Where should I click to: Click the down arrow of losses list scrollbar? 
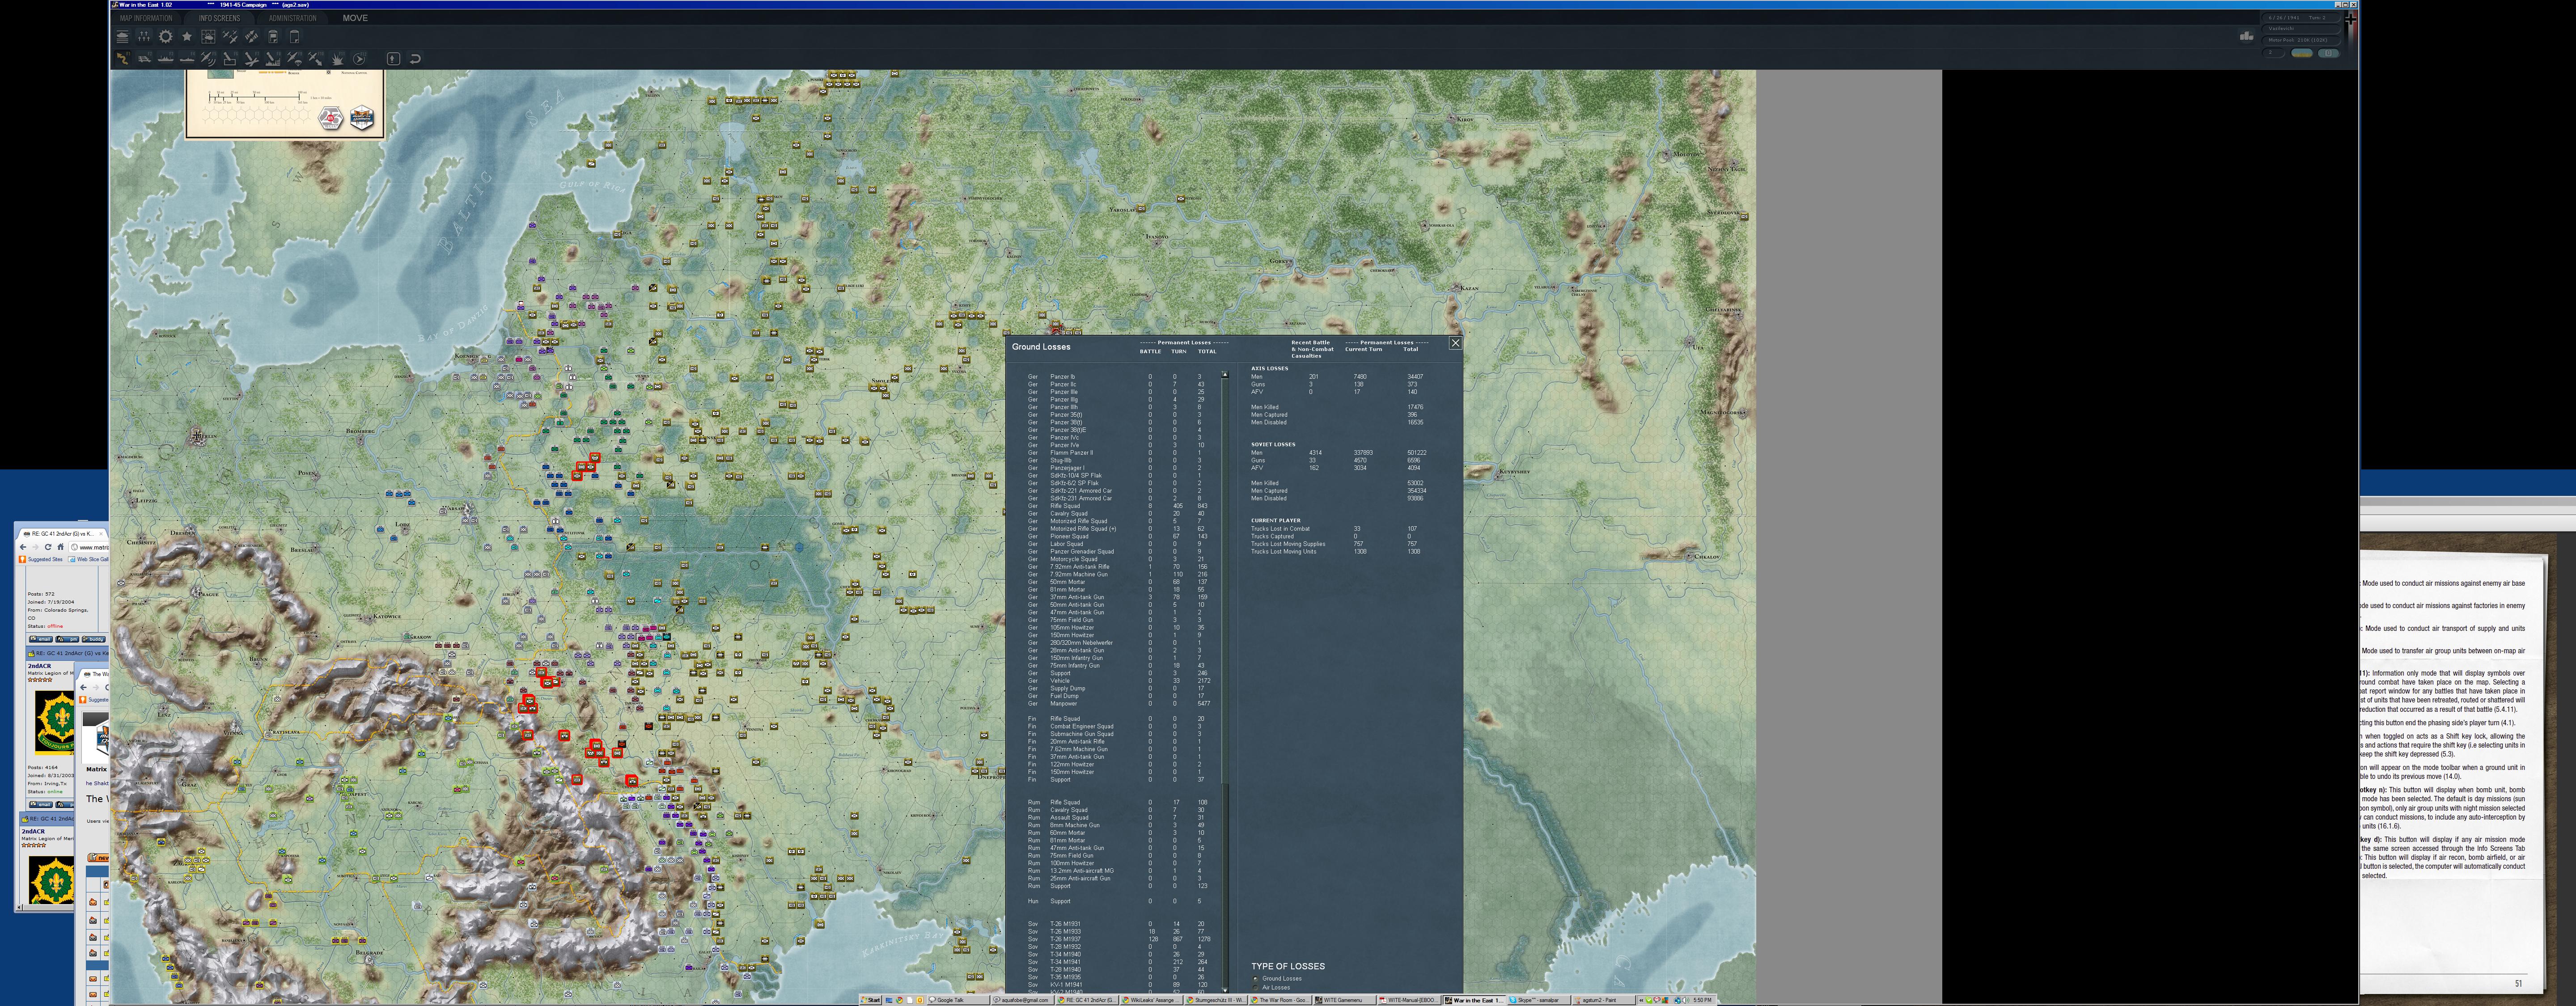pos(1225,990)
